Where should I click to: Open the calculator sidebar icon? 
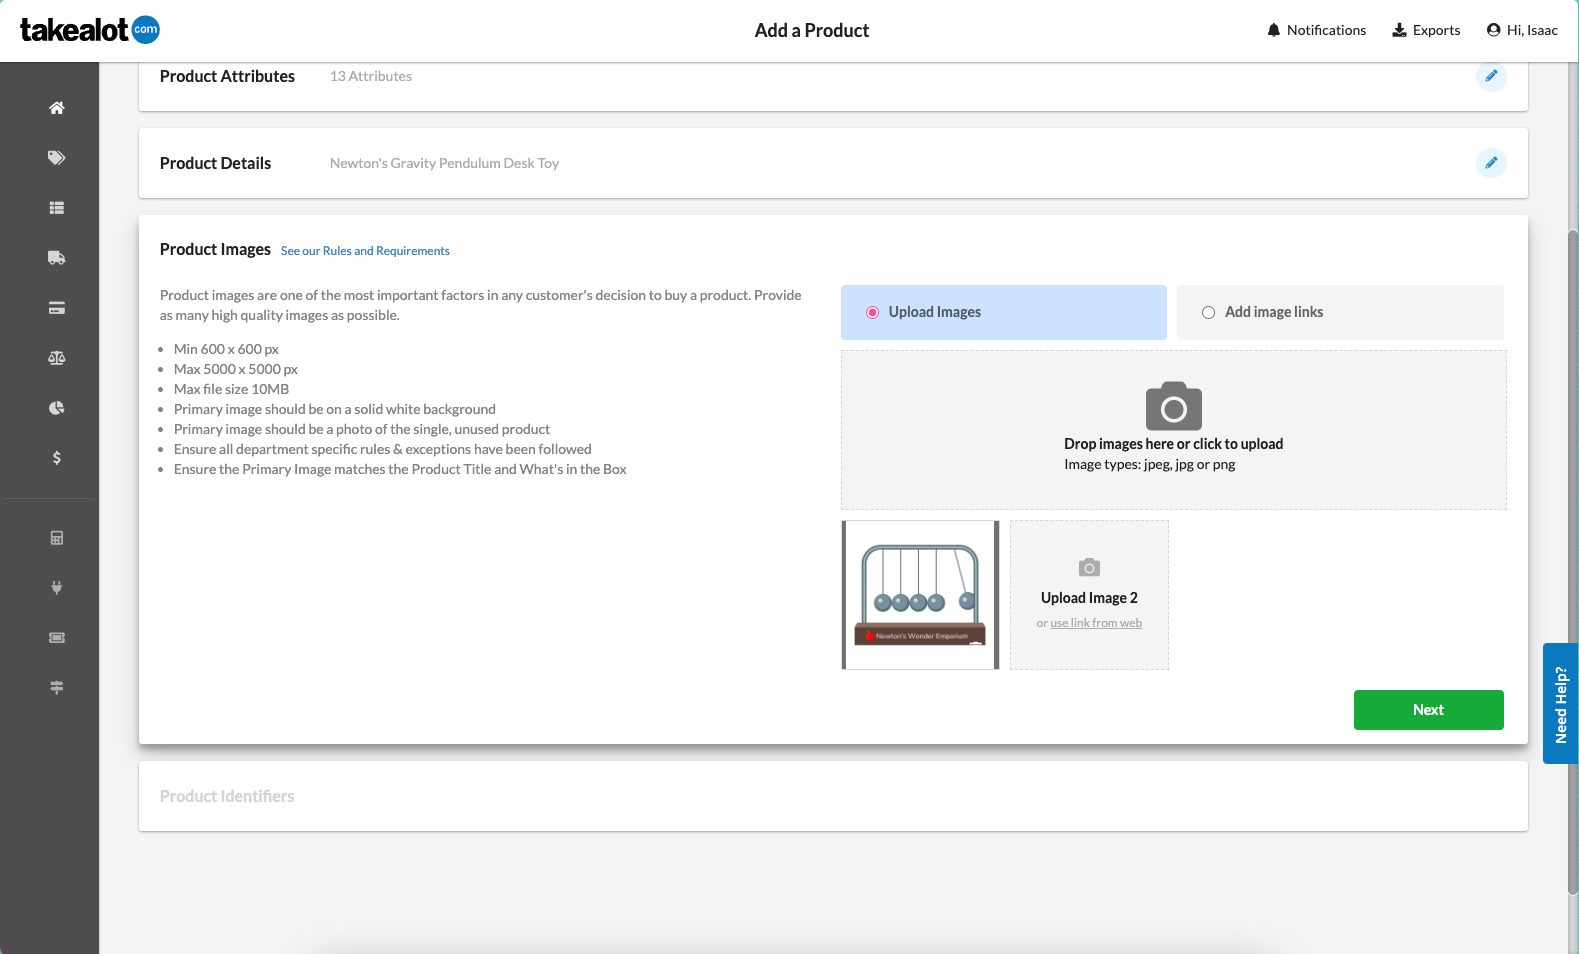point(57,538)
